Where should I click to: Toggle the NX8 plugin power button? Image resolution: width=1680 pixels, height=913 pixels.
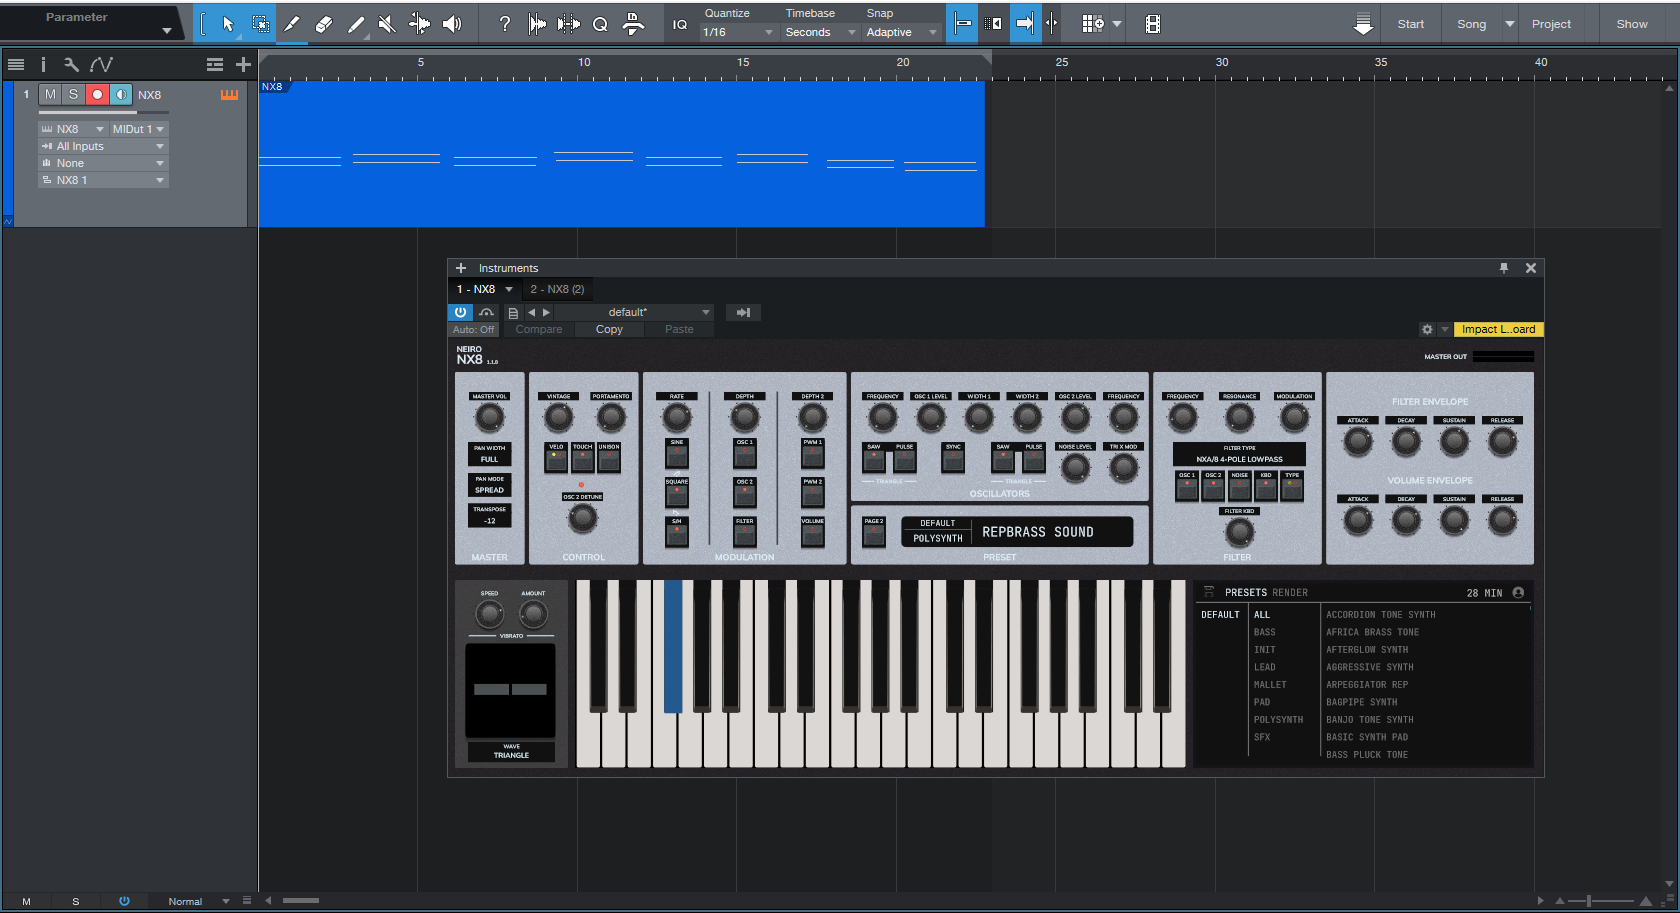click(460, 312)
